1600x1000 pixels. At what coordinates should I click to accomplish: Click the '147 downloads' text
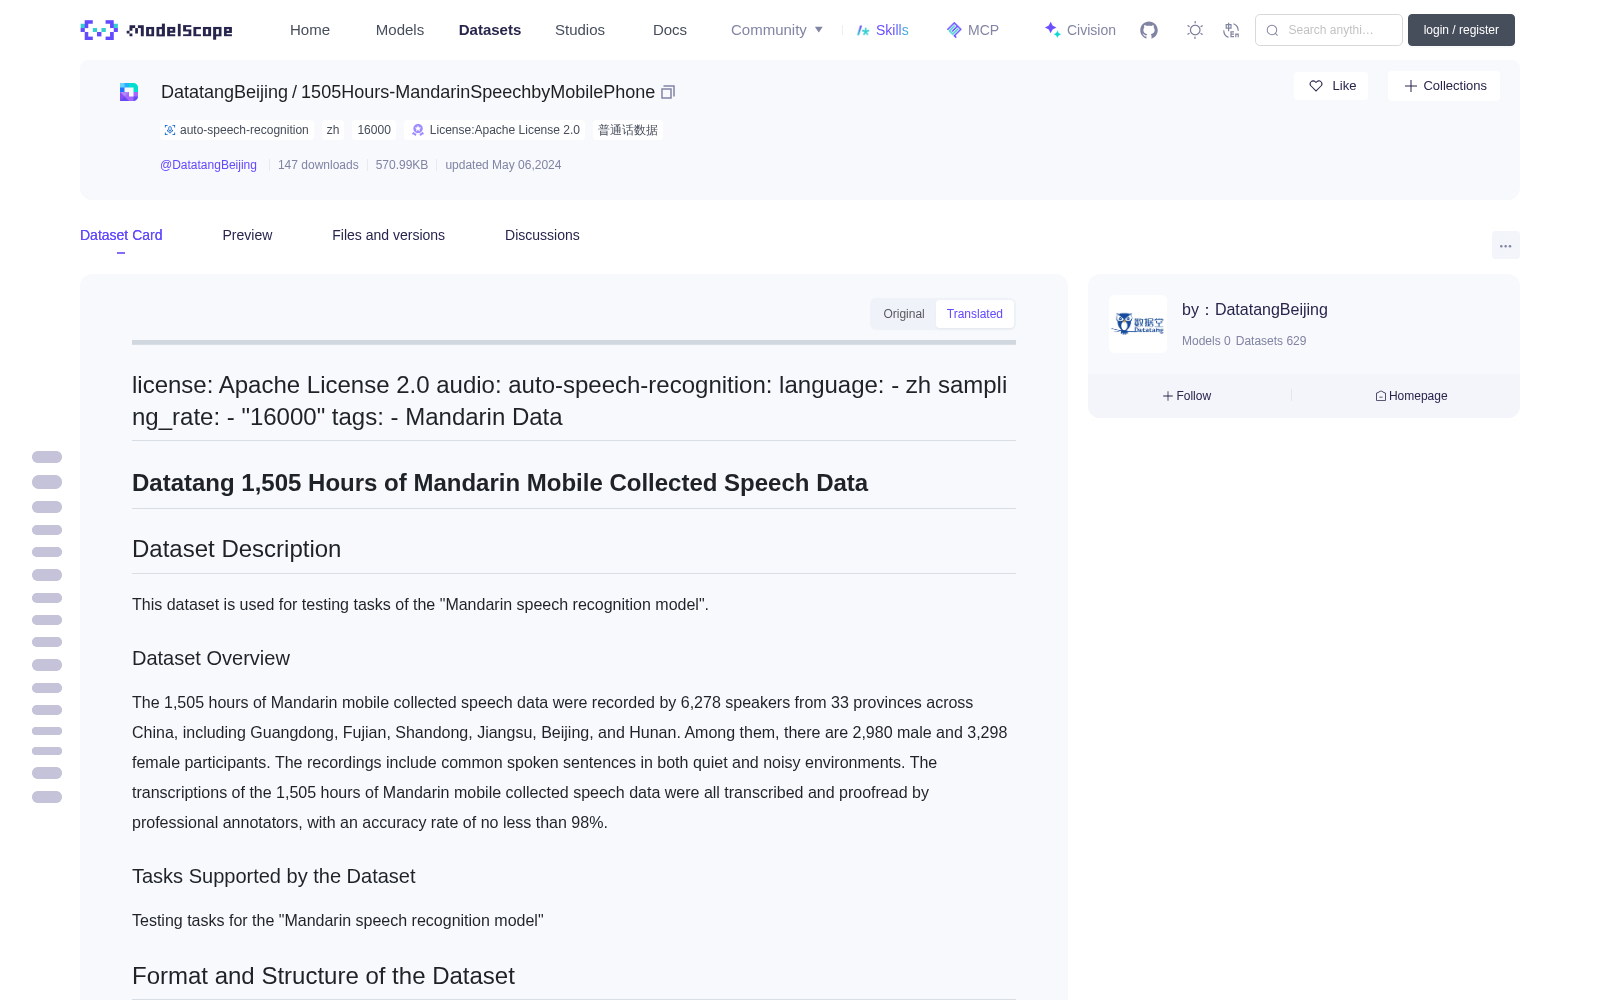pos(318,165)
